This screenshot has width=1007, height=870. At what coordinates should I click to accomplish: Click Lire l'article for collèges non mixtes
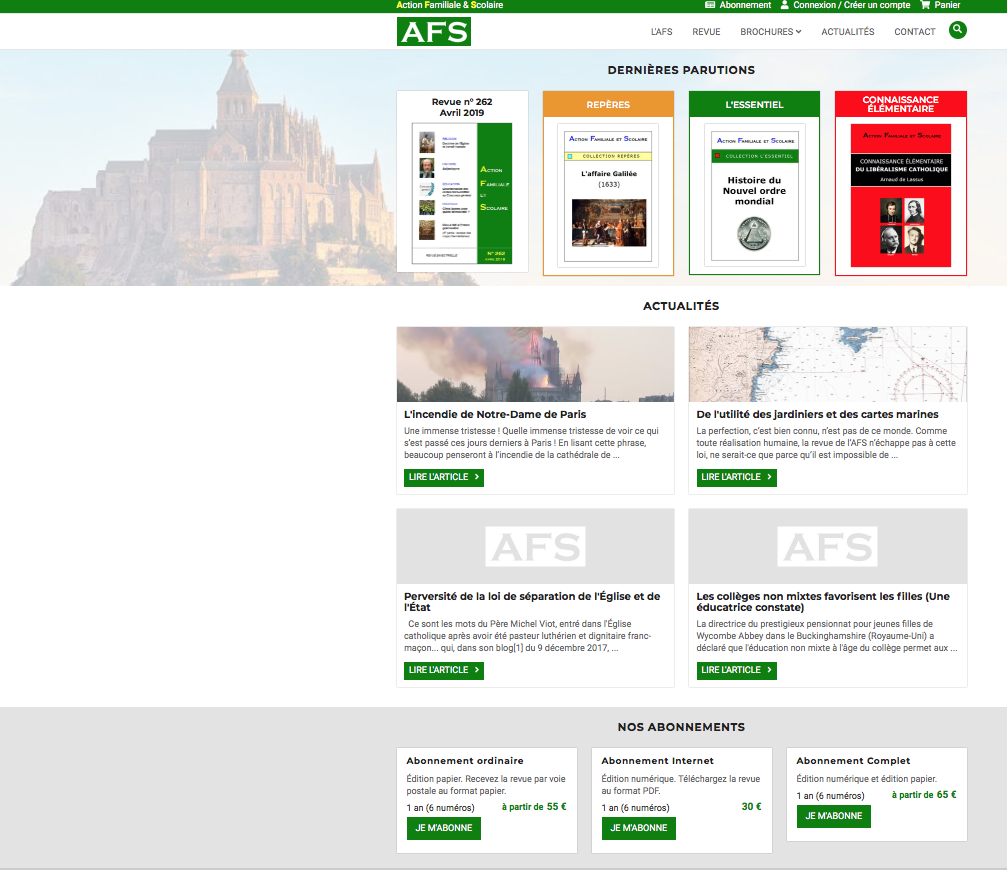click(736, 670)
